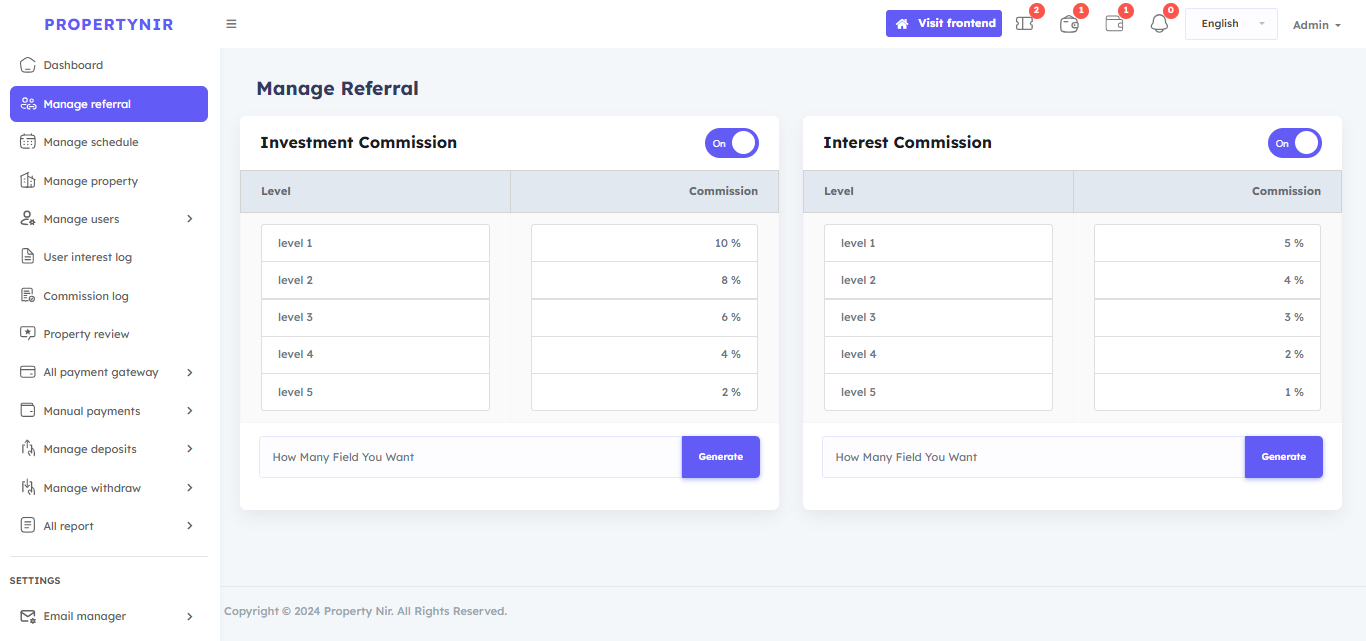Open User interest log menu item

87,257
